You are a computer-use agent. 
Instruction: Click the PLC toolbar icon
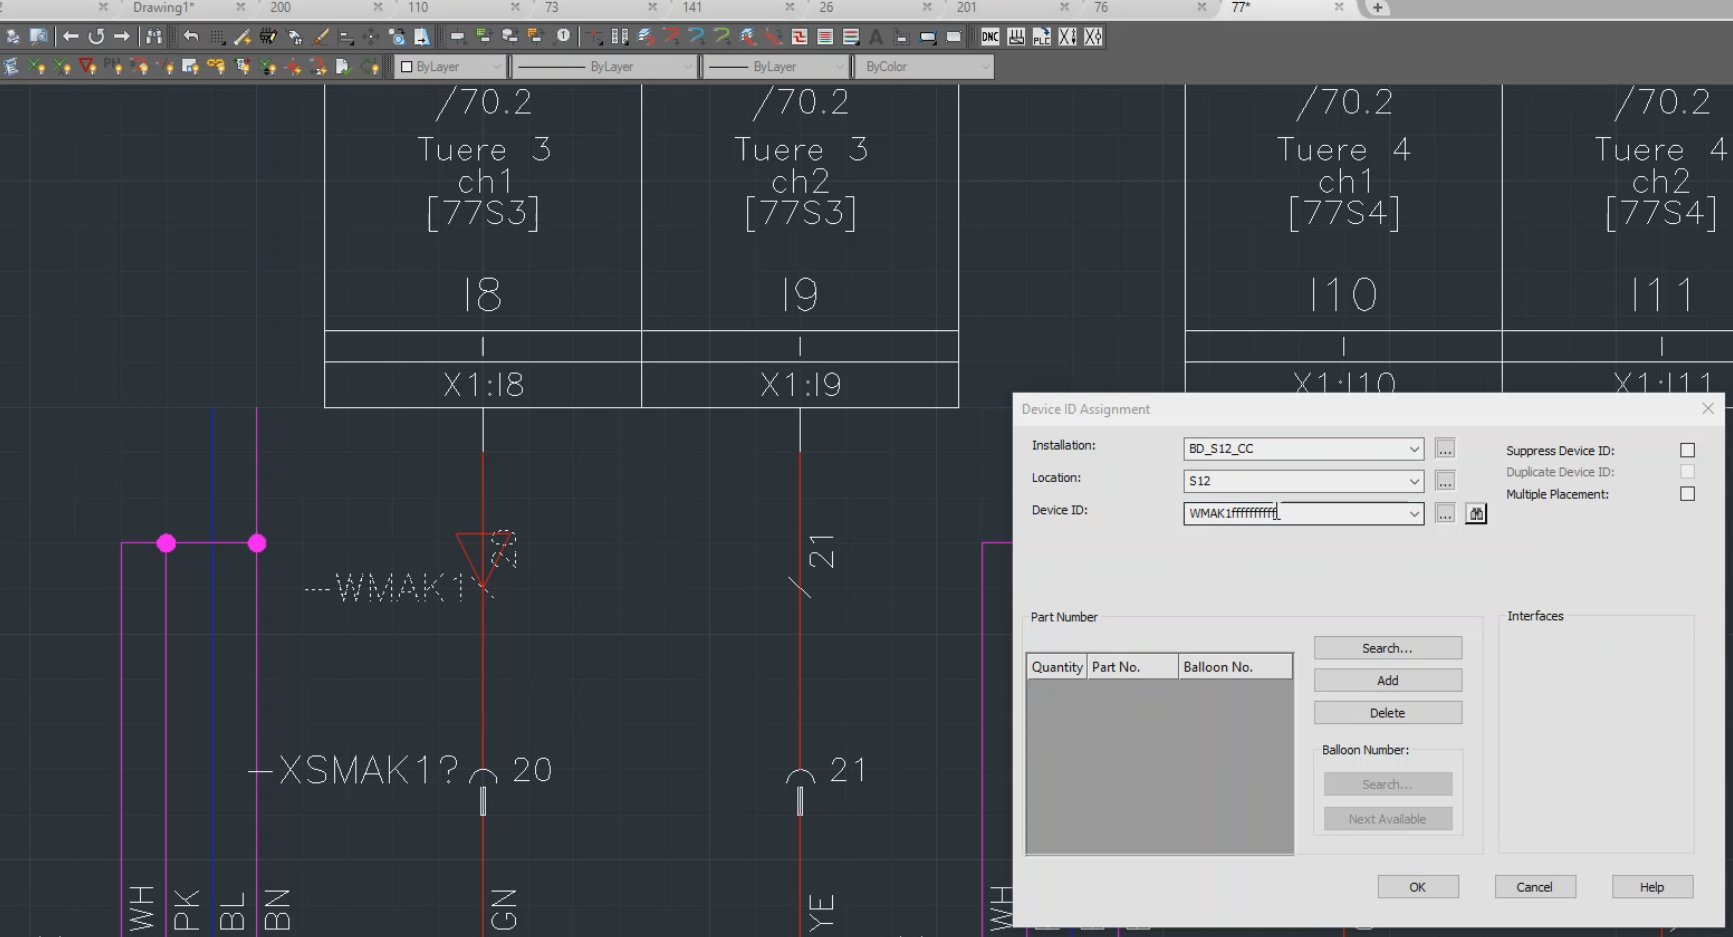coord(1042,37)
